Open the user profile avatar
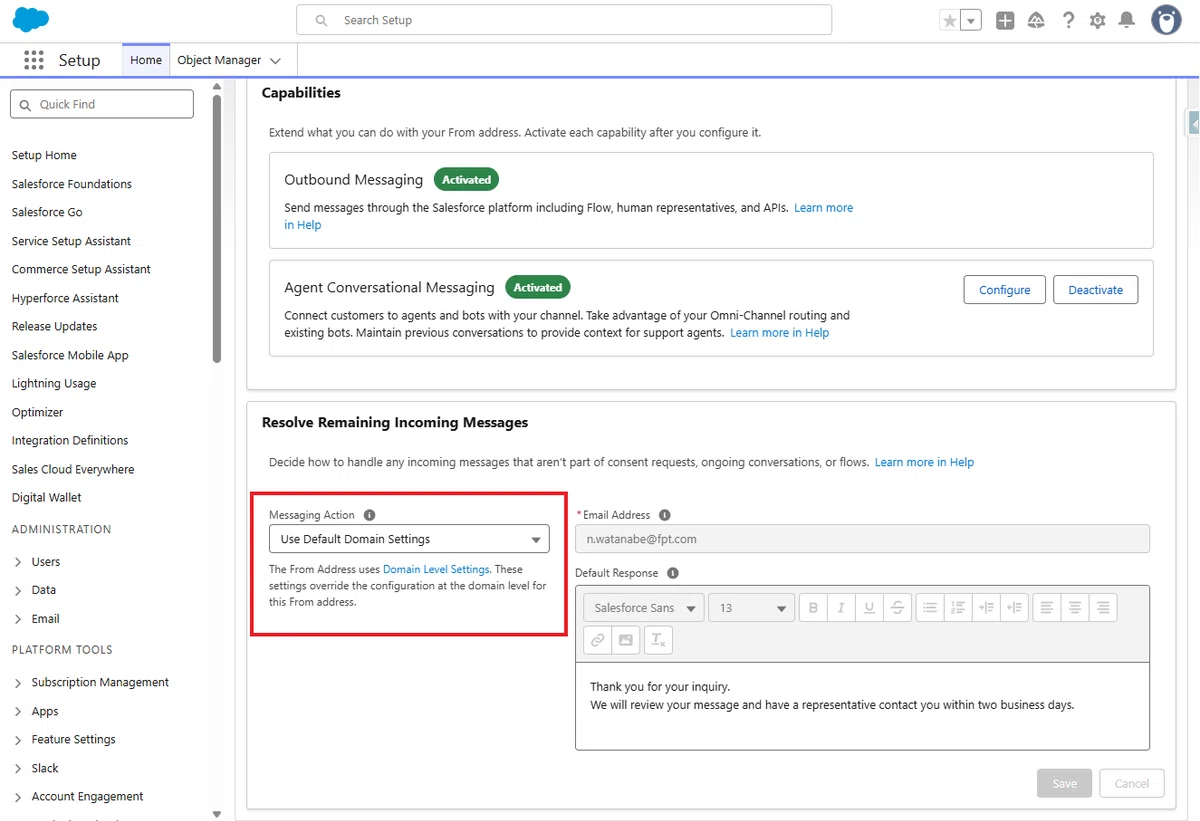Image resolution: width=1200 pixels, height=821 pixels. [x=1166, y=20]
